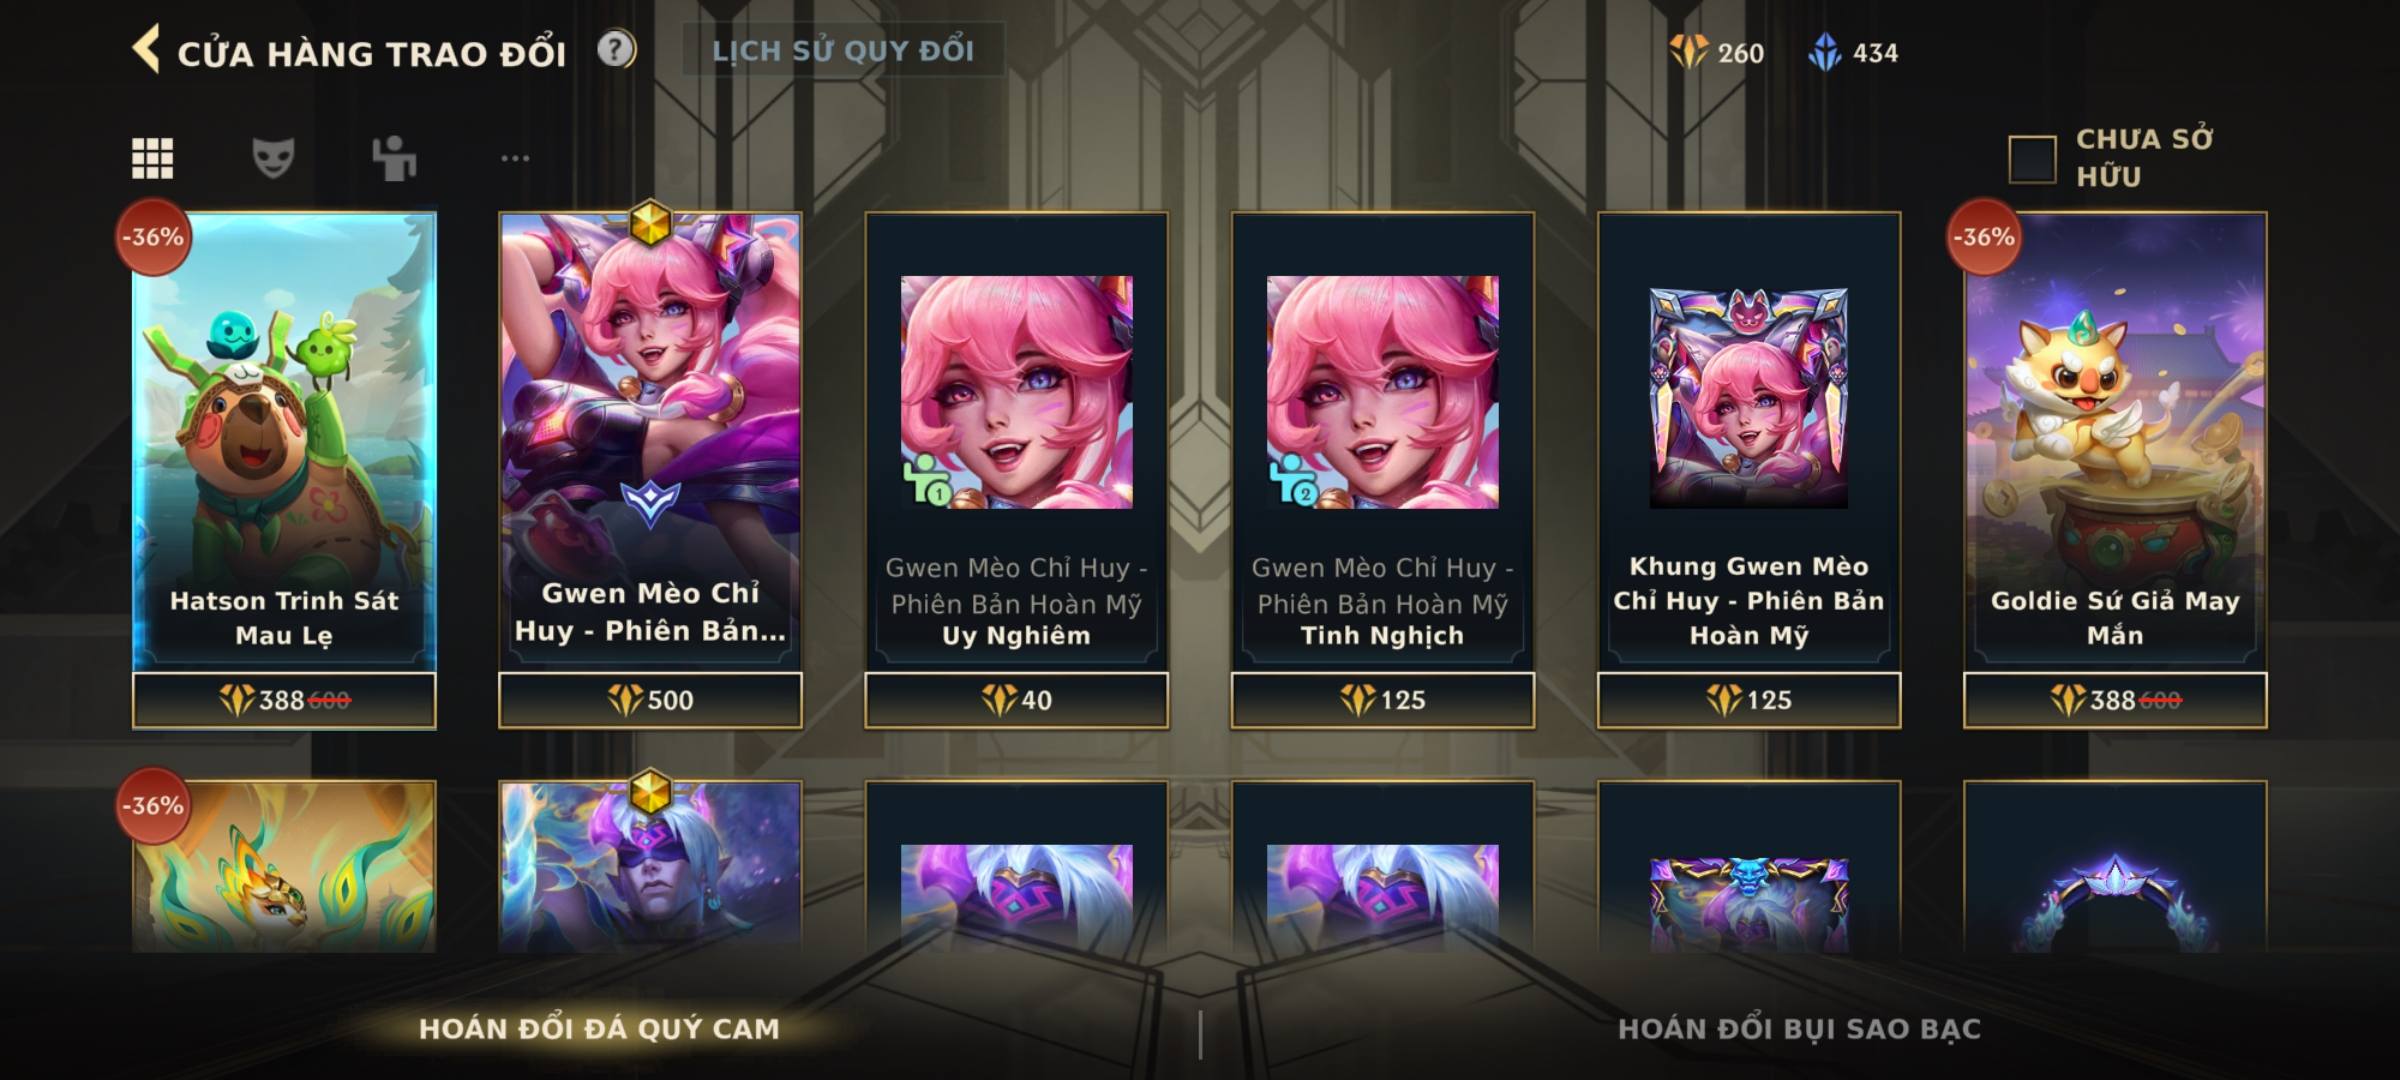The image size is (2400, 1080).
Task: Open Goldie Sứ Giả May Mắn card
Action: click(x=2114, y=441)
